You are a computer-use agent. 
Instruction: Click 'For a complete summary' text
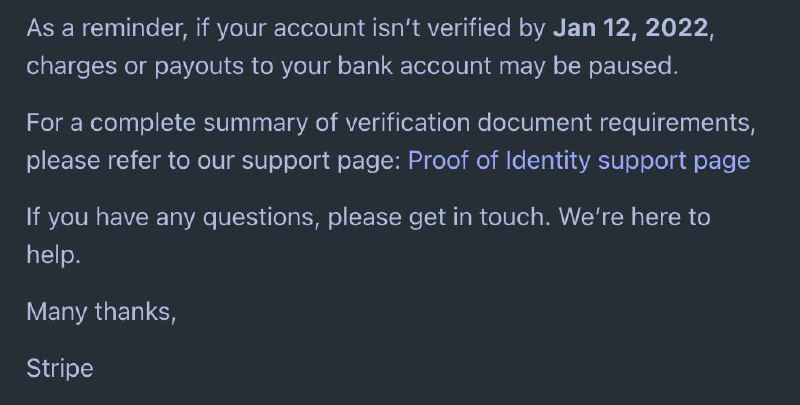pyautogui.click(x=167, y=123)
